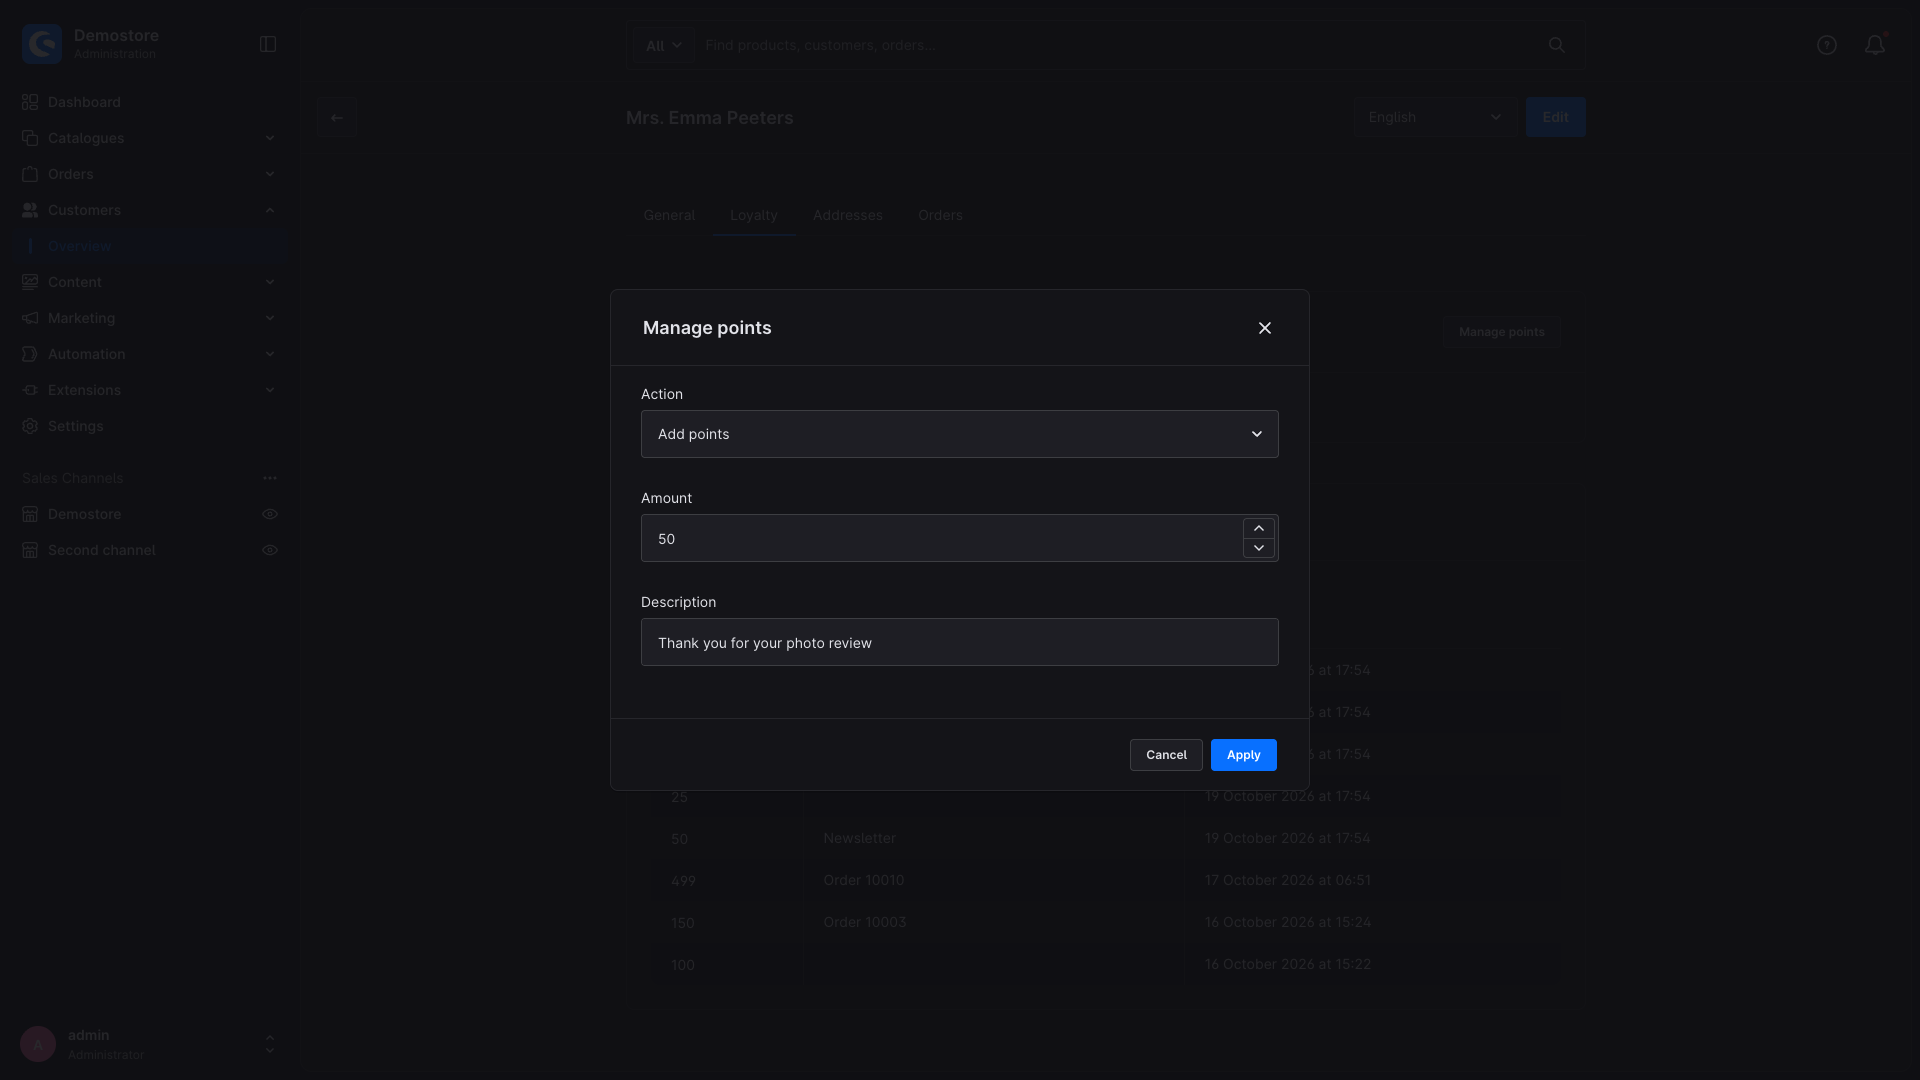Switch to the General tab
The image size is (1920, 1080).
(x=669, y=215)
